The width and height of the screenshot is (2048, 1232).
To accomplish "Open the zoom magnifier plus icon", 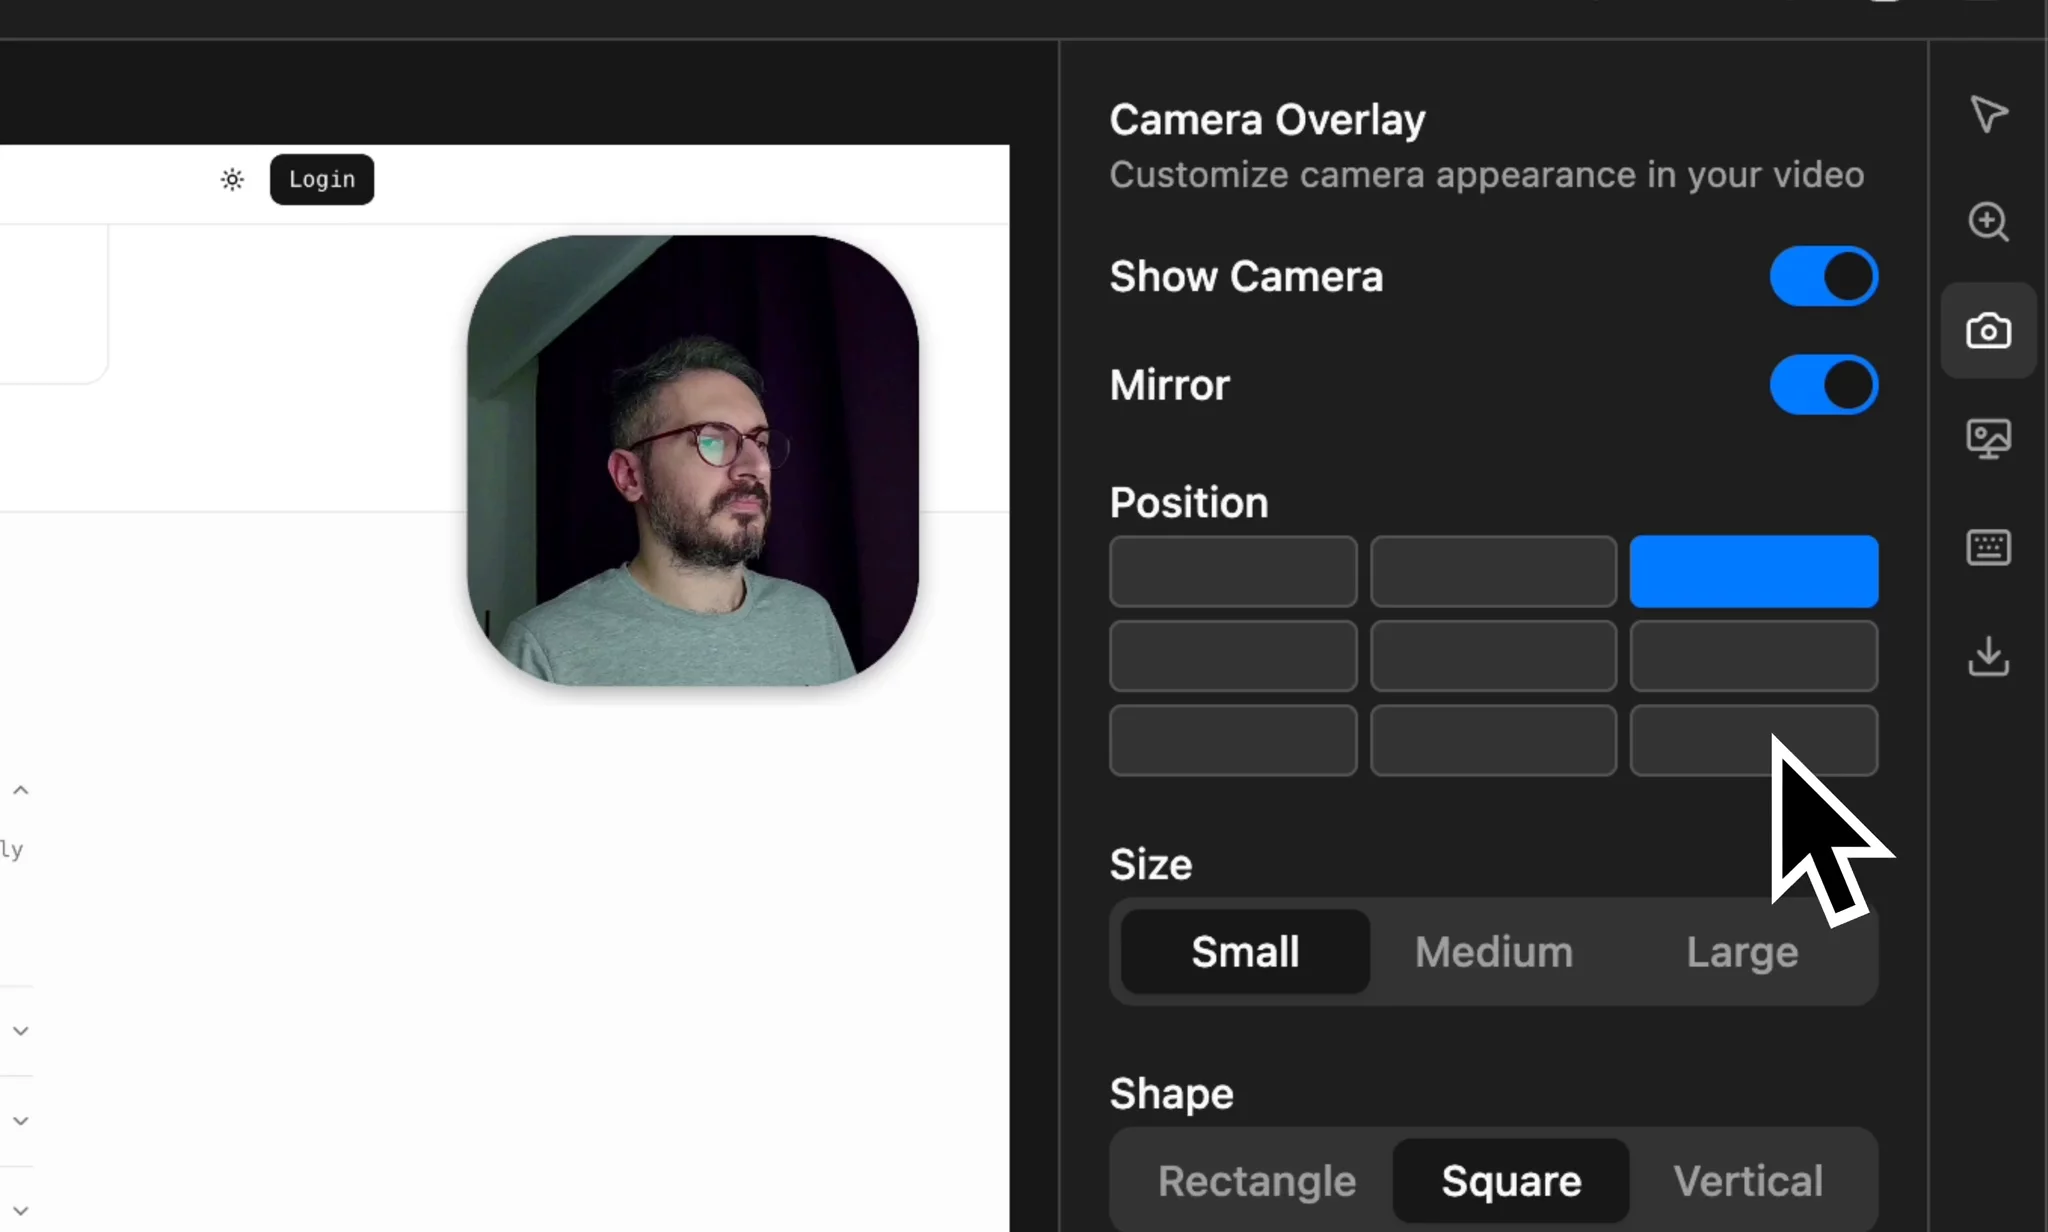I will tap(1988, 222).
